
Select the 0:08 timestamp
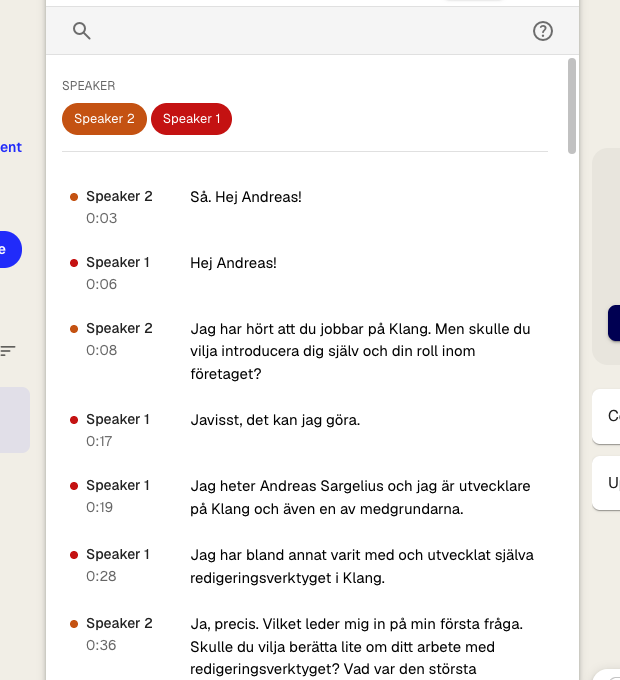click(x=101, y=351)
